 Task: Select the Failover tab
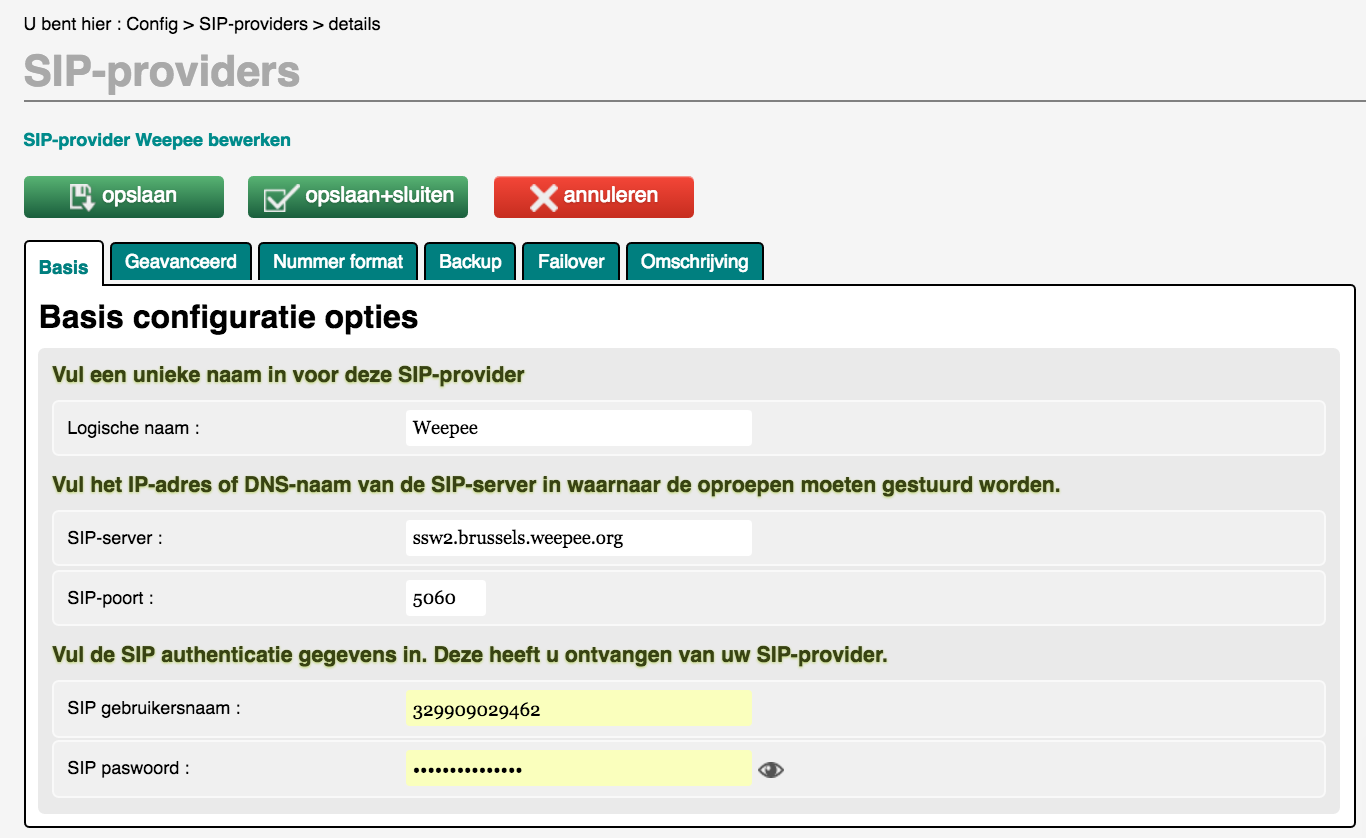click(x=571, y=262)
